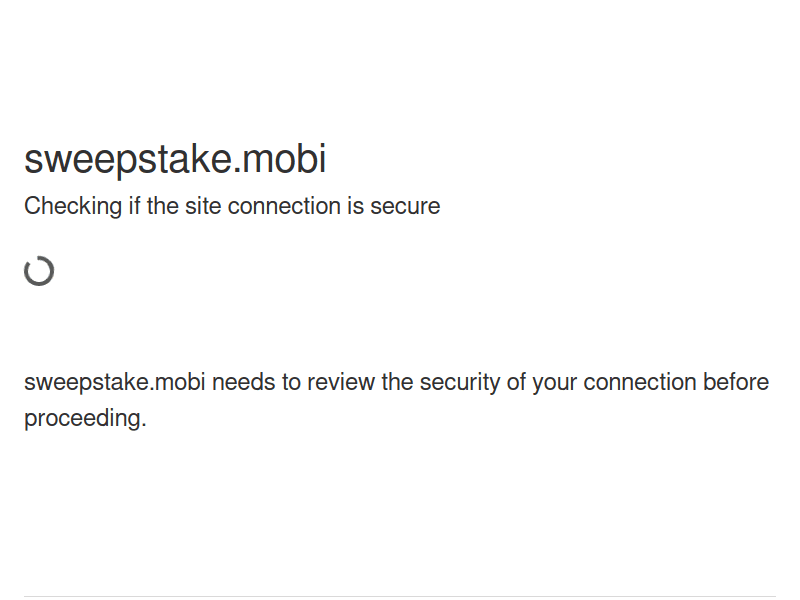Click the word "of" in the paragraph
Viewport: 800px width, 600px height.
(516, 383)
